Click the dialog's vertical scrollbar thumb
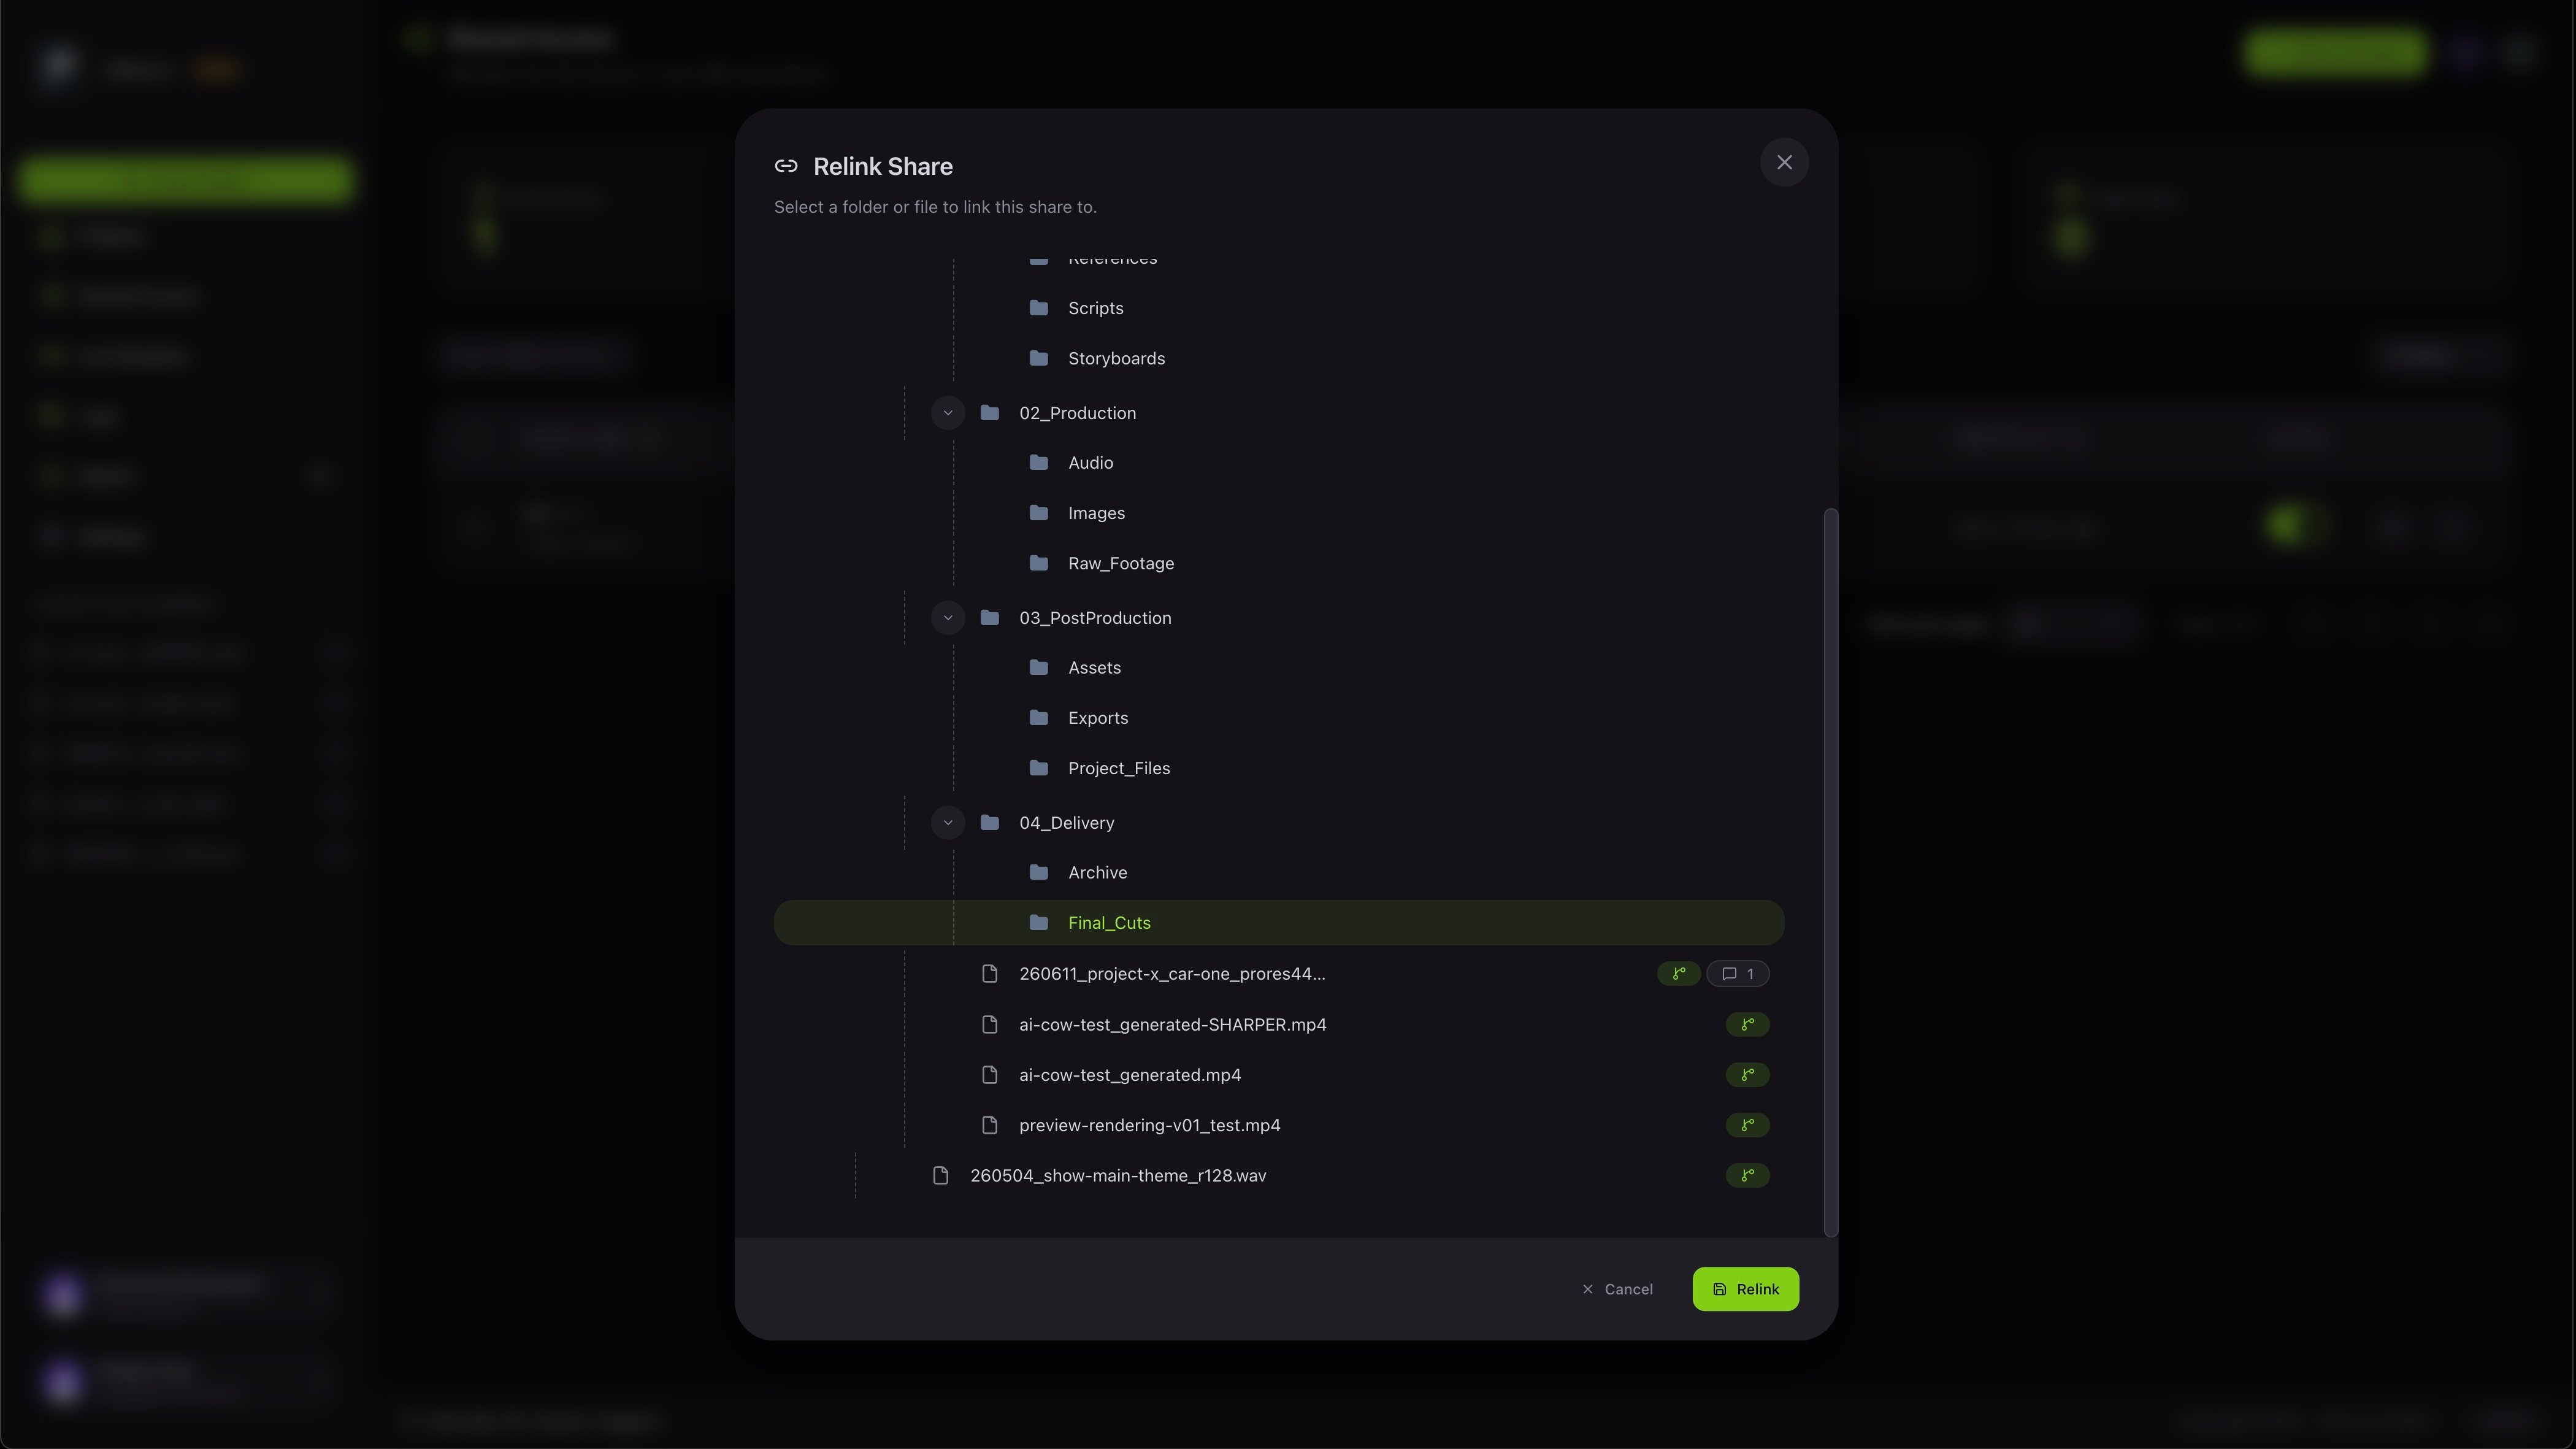 click(x=1831, y=873)
